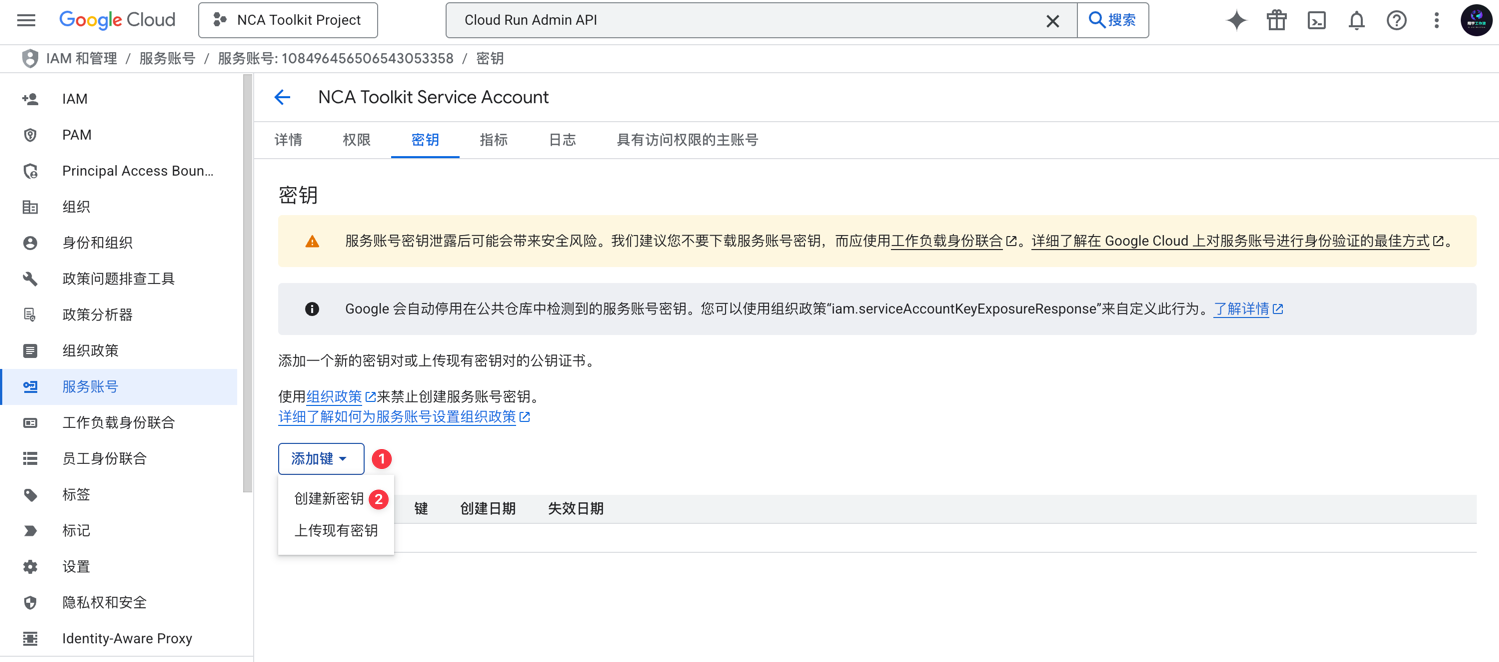1499x662 pixels.
Task: Click the Google Cloud logo
Action: click(117, 20)
